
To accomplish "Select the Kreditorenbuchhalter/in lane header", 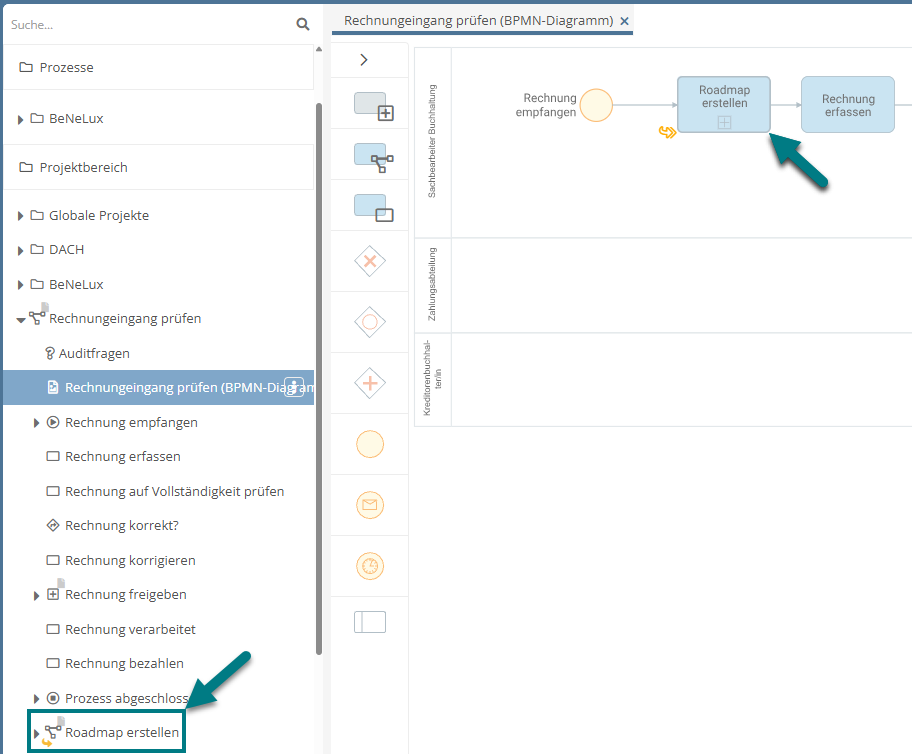I will click(432, 379).
